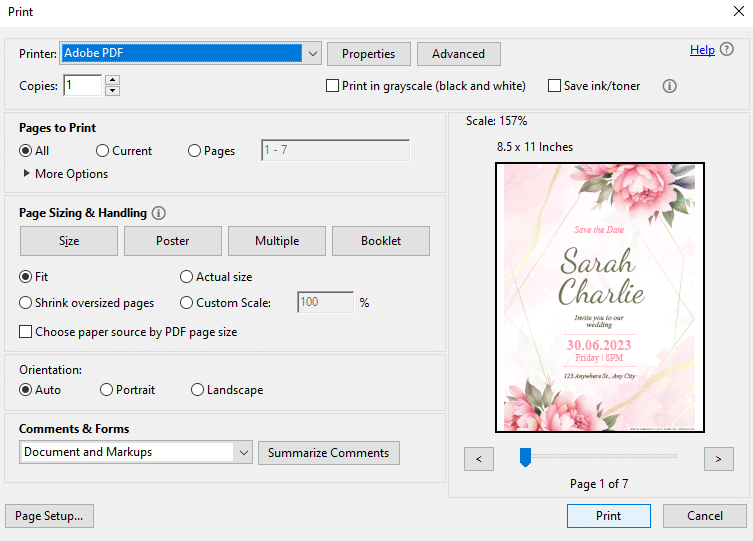
Task: Enable Print in grayscale checkbox
Action: [x=332, y=86]
